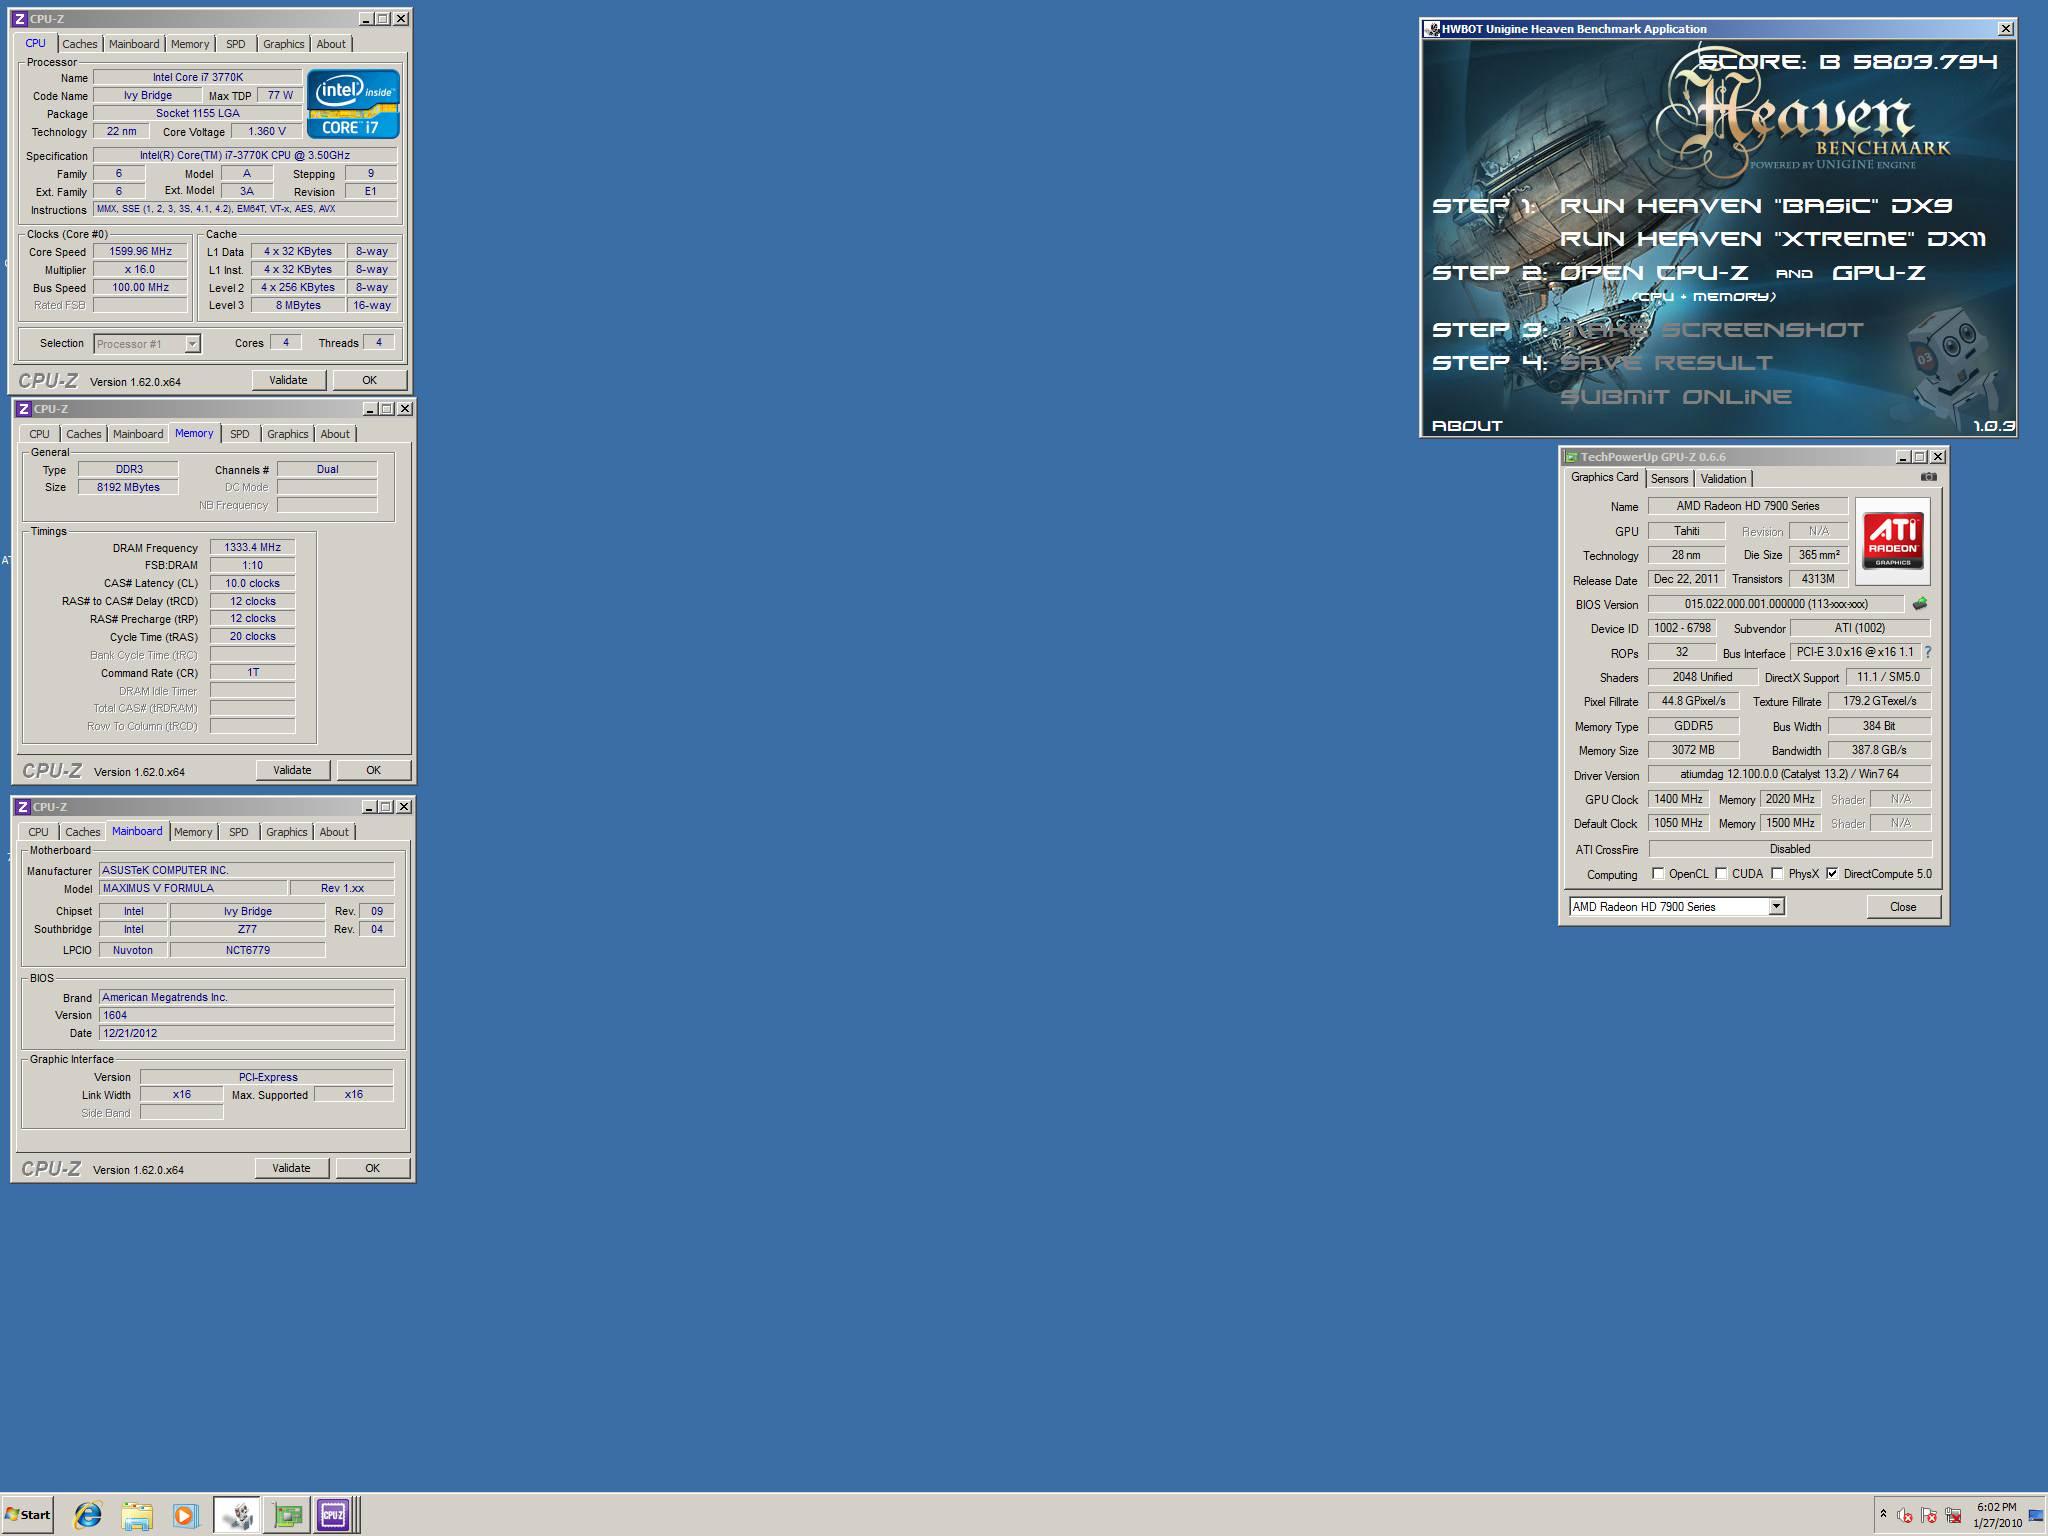The height and width of the screenshot is (1536, 2048).
Task: Click the Core Speed 1599.96 MHz field
Action: (x=140, y=252)
